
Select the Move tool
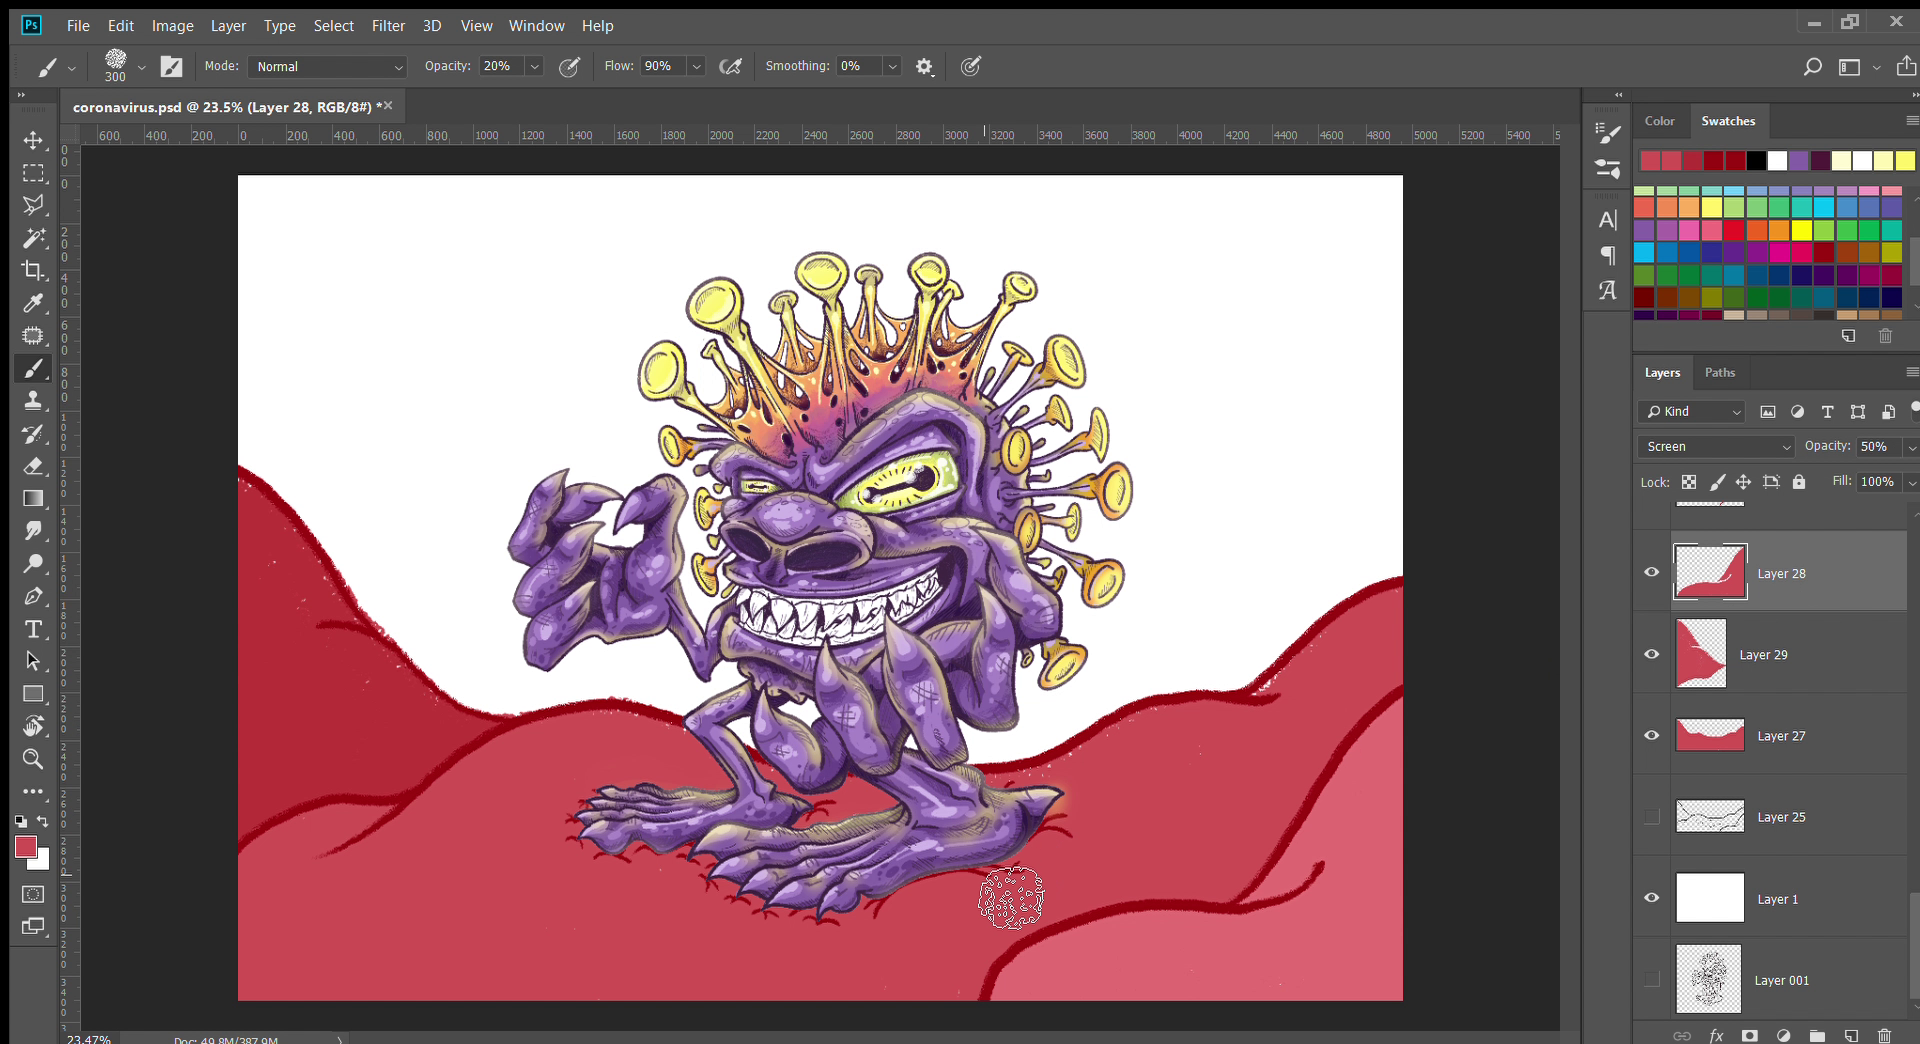pos(33,140)
